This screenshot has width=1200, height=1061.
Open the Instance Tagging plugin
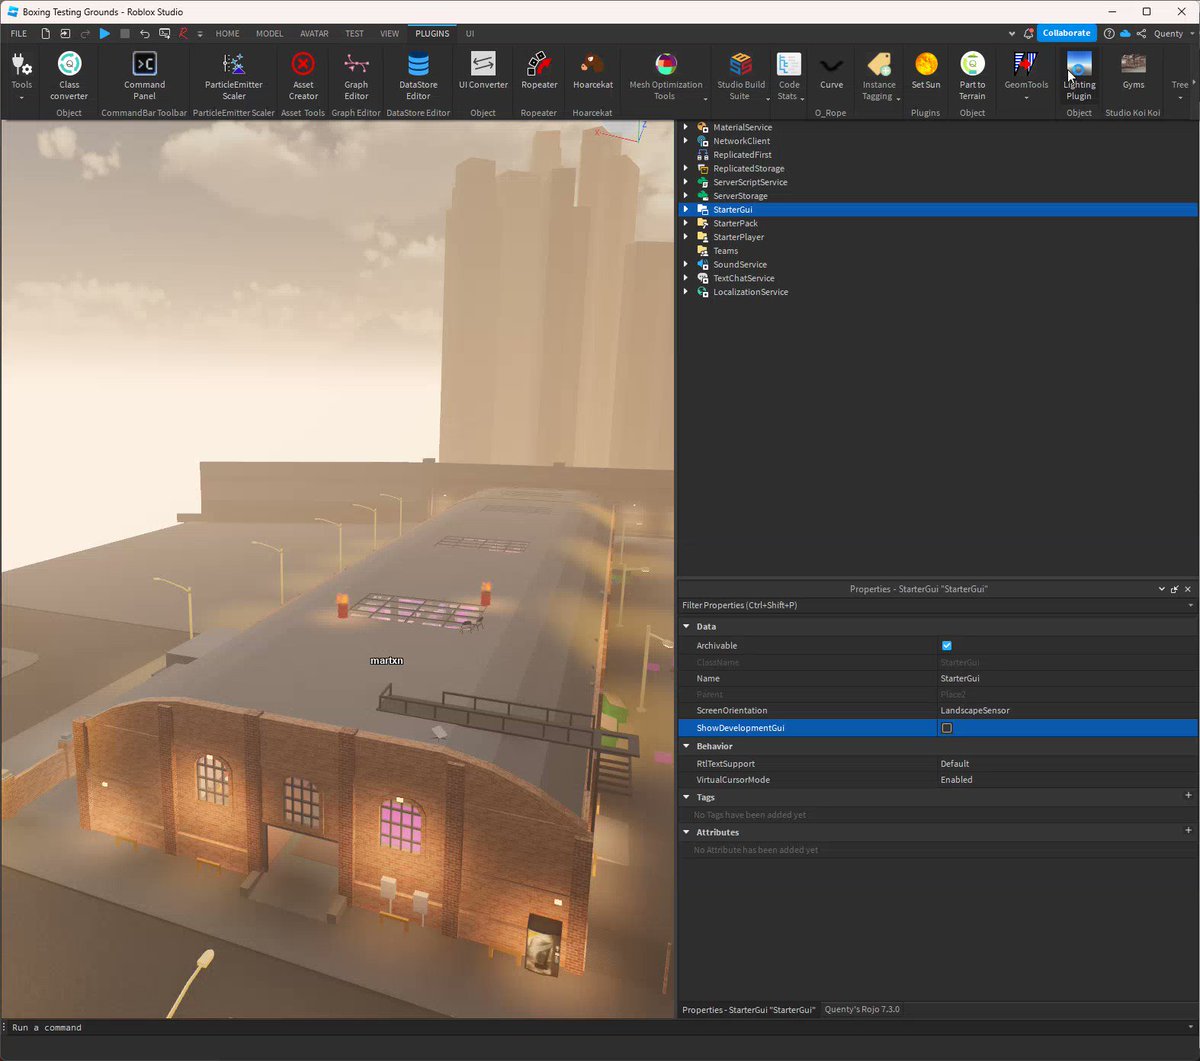tap(879, 76)
